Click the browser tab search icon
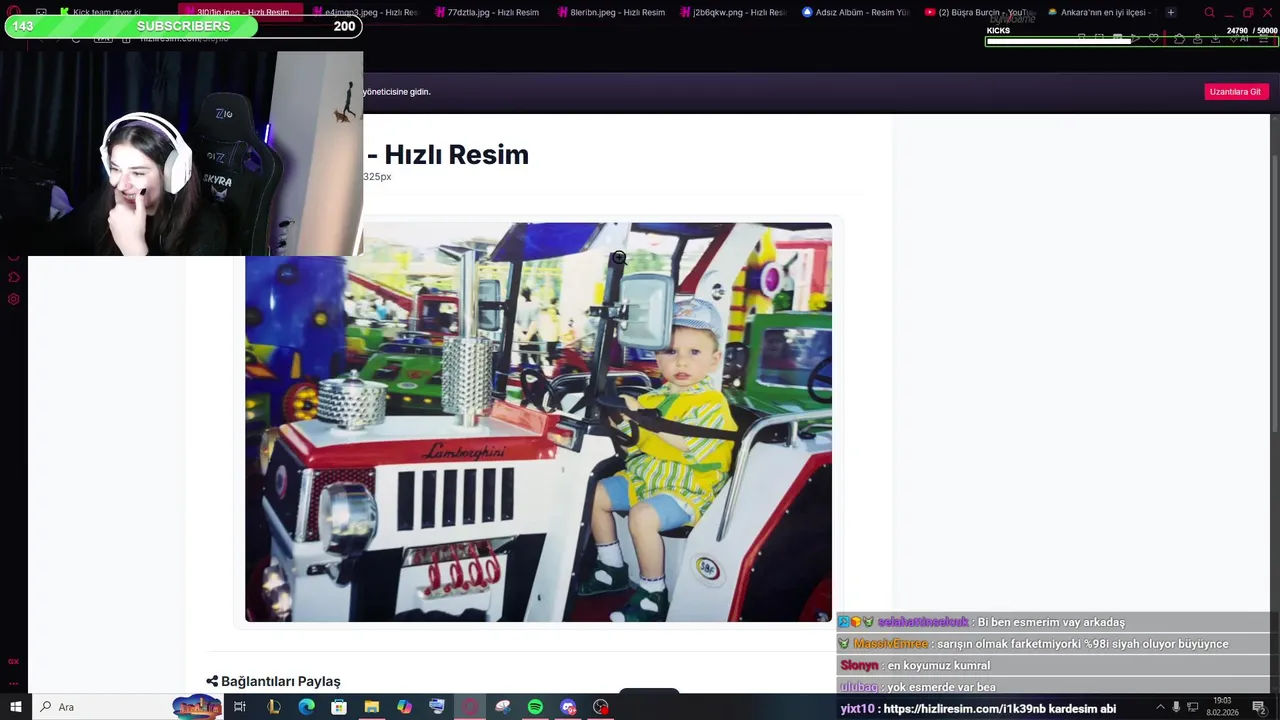The image size is (1280, 720). (x=1209, y=12)
